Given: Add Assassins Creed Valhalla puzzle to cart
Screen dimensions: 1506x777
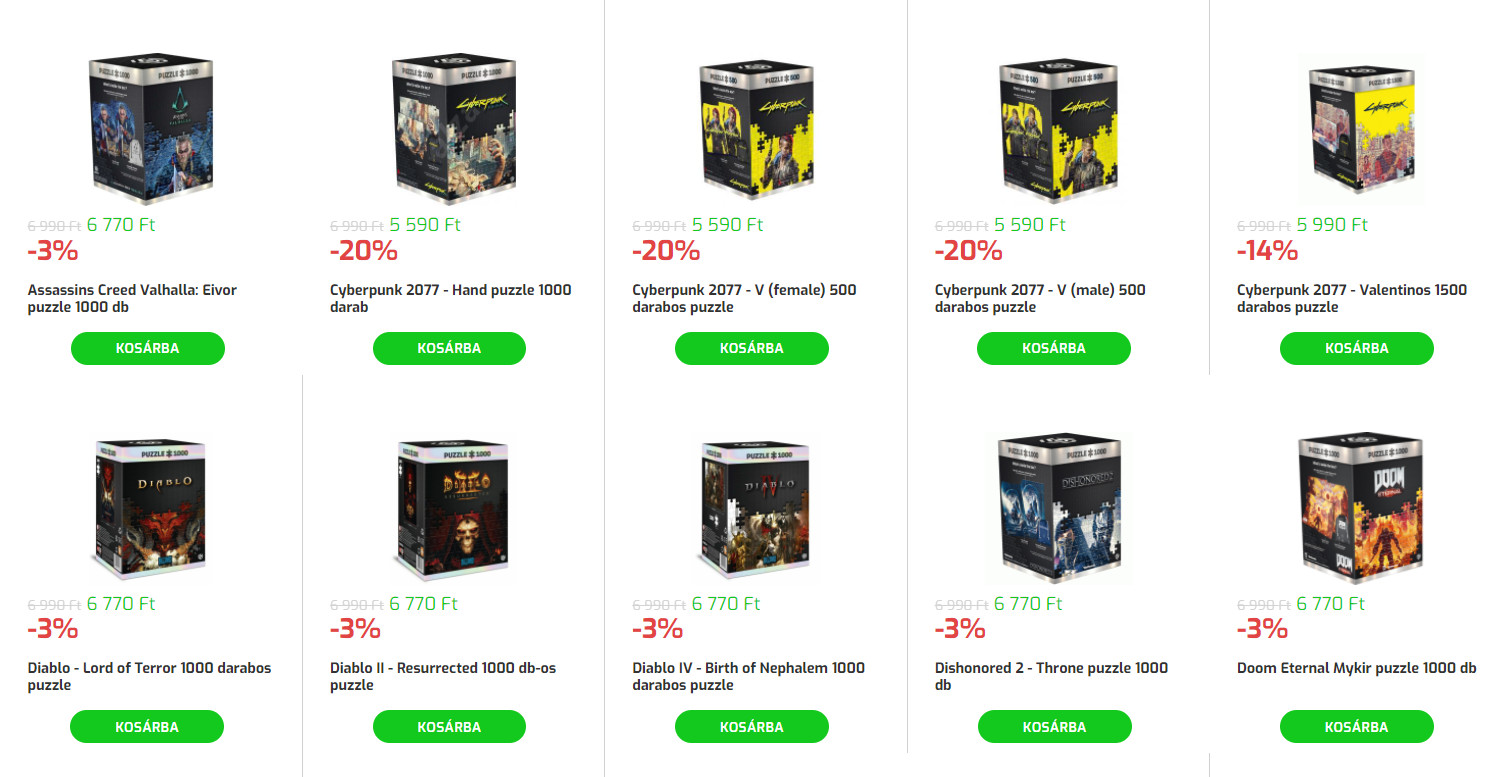Looking at the screenshot, I should pos(148,348).
